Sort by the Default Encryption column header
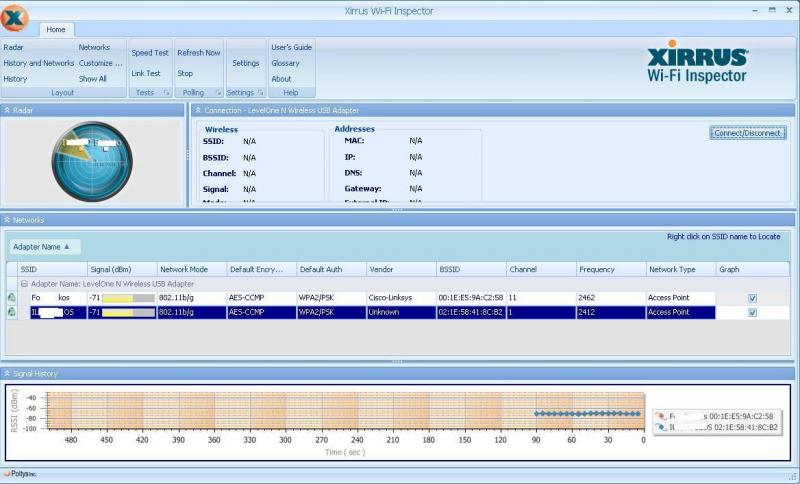This screenshot has width=800, height=484. click(x=262, y=269)
